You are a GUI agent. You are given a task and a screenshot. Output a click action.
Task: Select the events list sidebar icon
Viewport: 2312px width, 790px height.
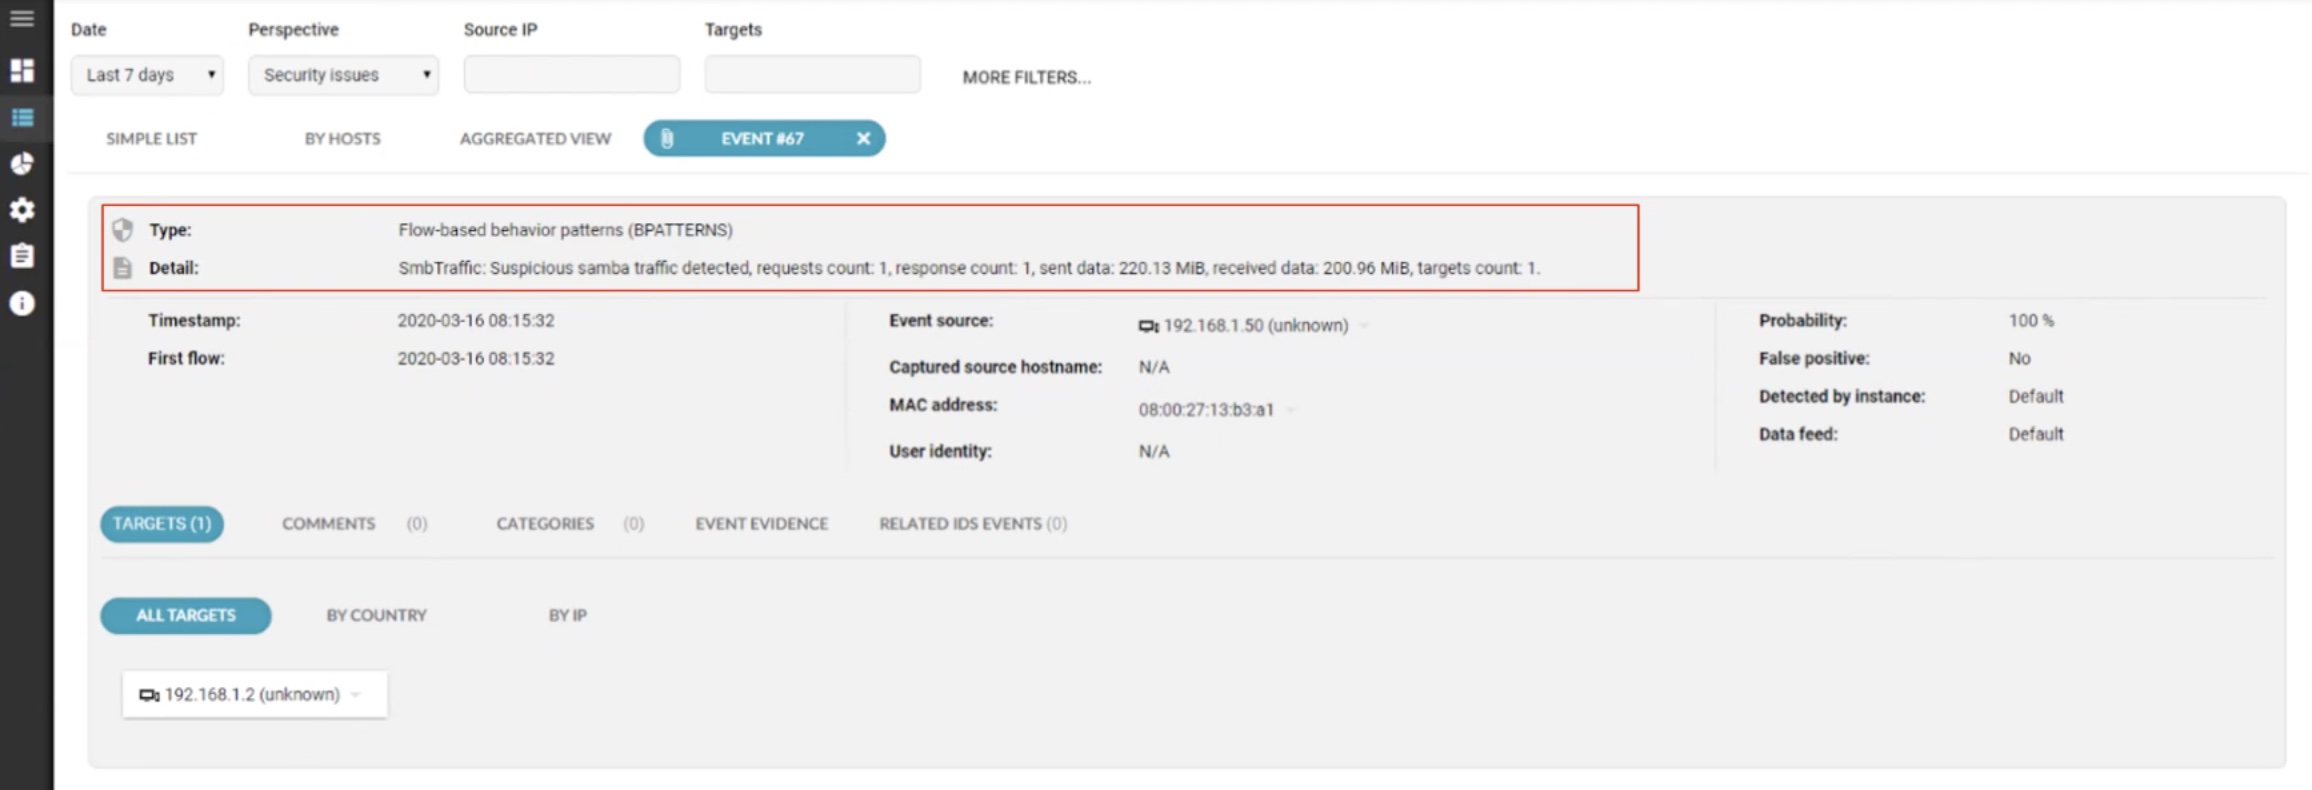click(22, 118)
